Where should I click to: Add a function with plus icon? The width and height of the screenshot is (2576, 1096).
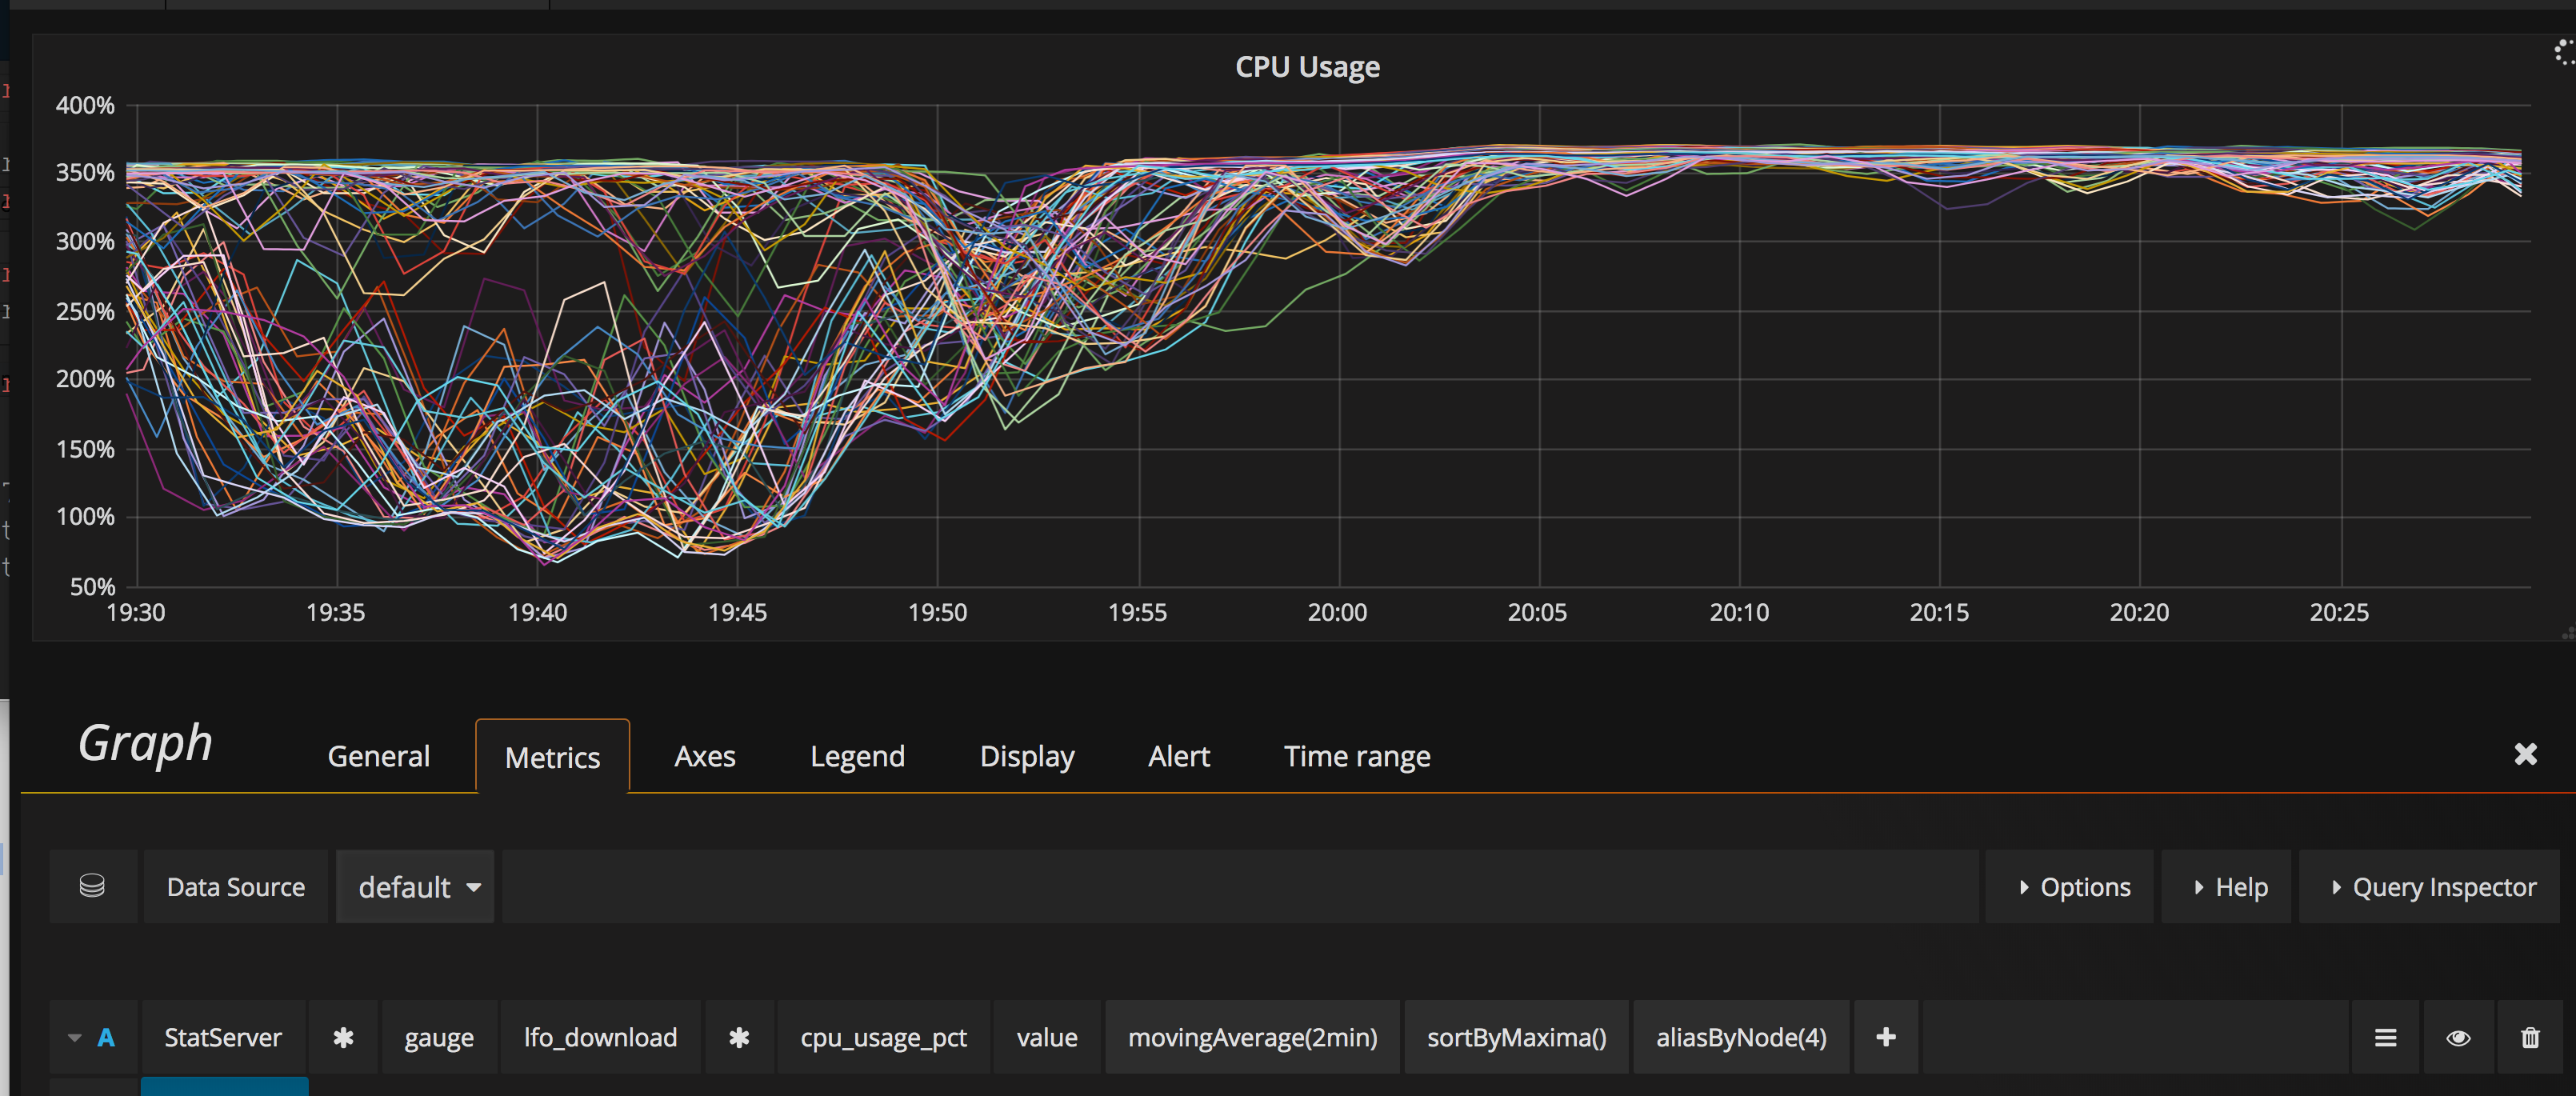1885,1037
